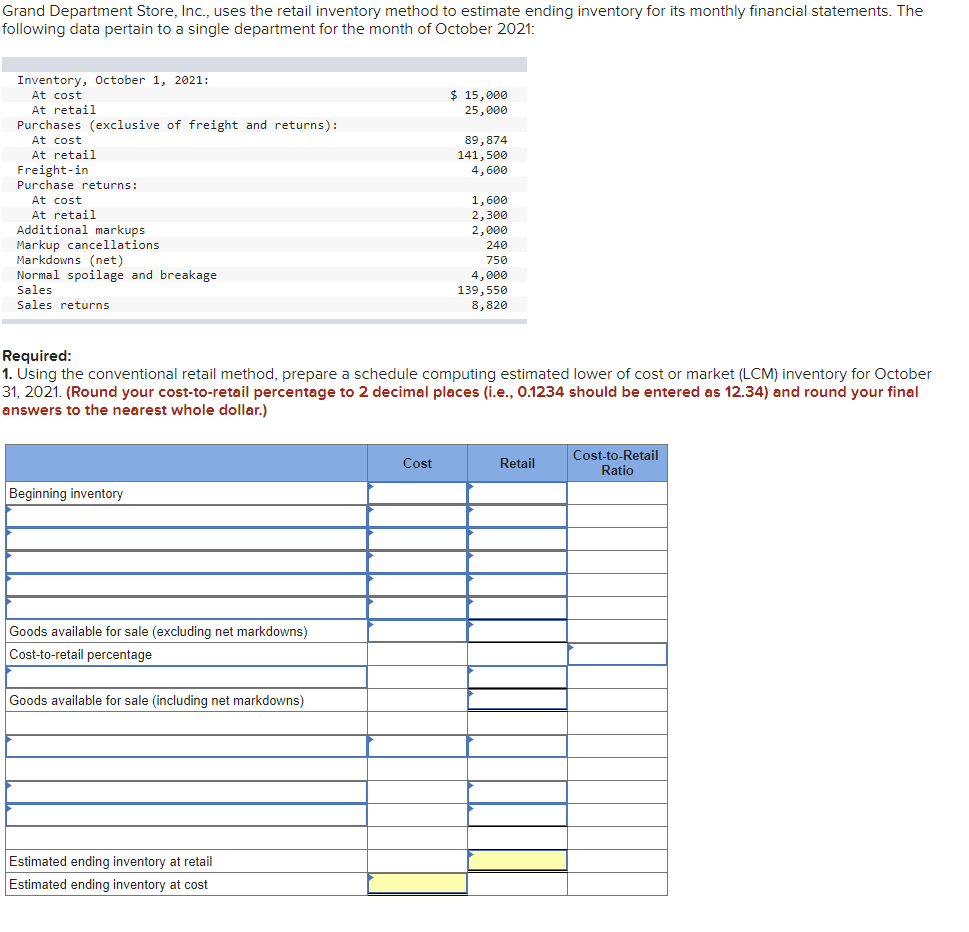Click the "89,874" purchases cost value

486,140
